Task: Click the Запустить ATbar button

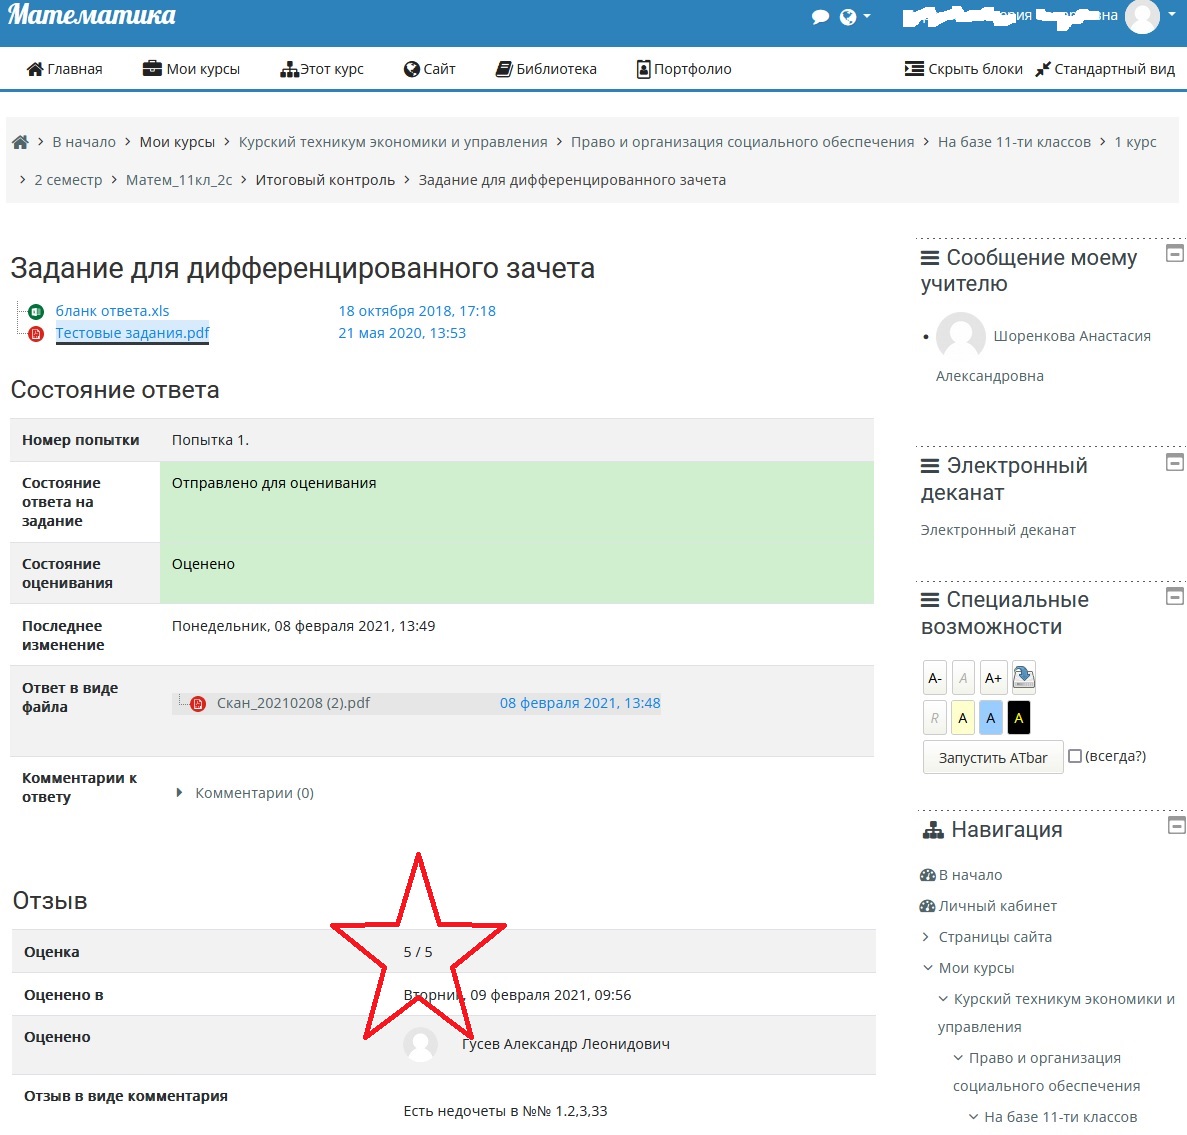Action: pos(993,757)
